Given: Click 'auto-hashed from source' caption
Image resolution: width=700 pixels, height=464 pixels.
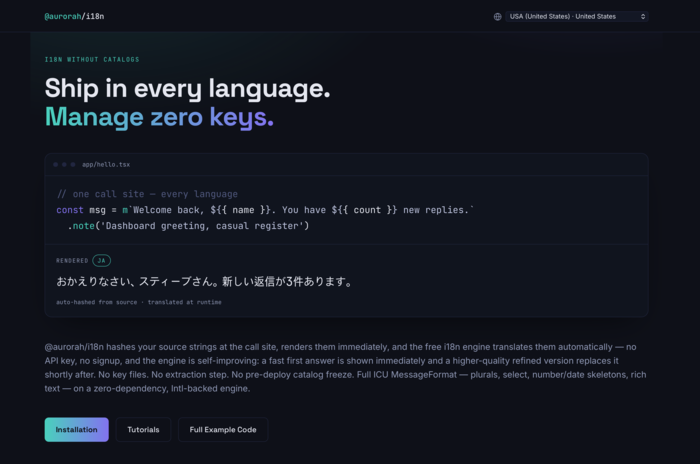Looking at the screenshot, I should tap(139, 302).
